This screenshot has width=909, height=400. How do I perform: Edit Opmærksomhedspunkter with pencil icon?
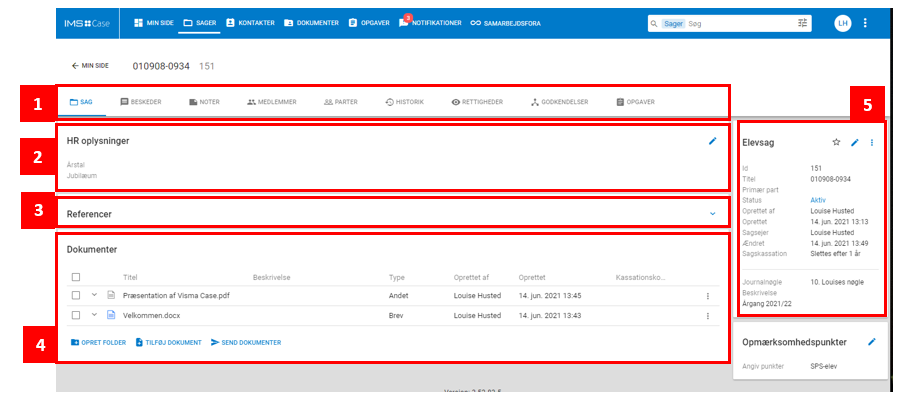(x=872, y=342)
